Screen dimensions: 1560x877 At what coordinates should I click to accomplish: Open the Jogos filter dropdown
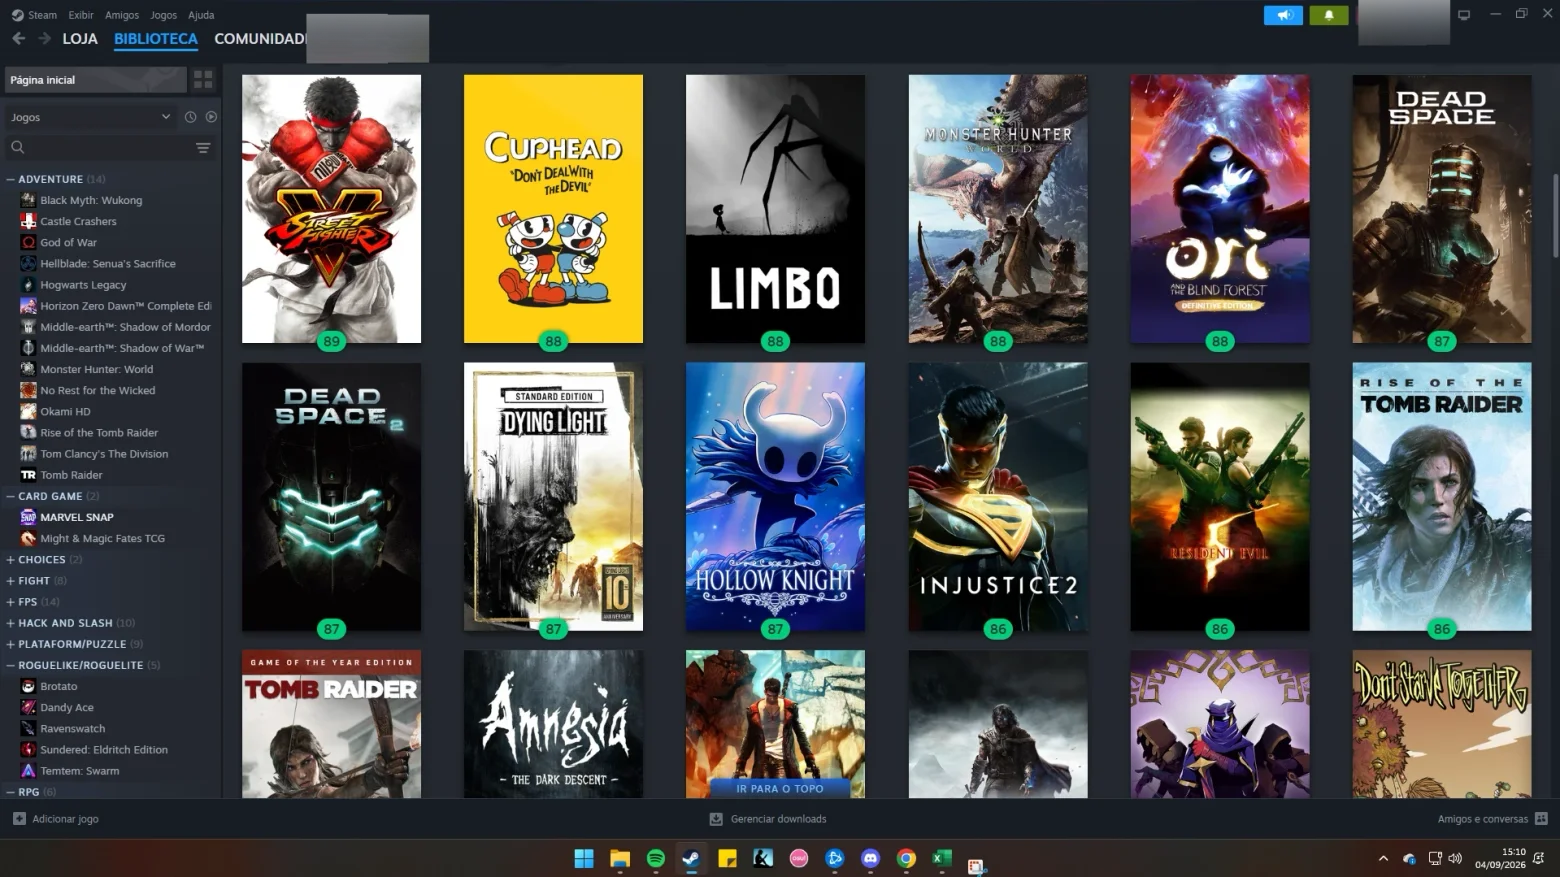pos(91,117)
